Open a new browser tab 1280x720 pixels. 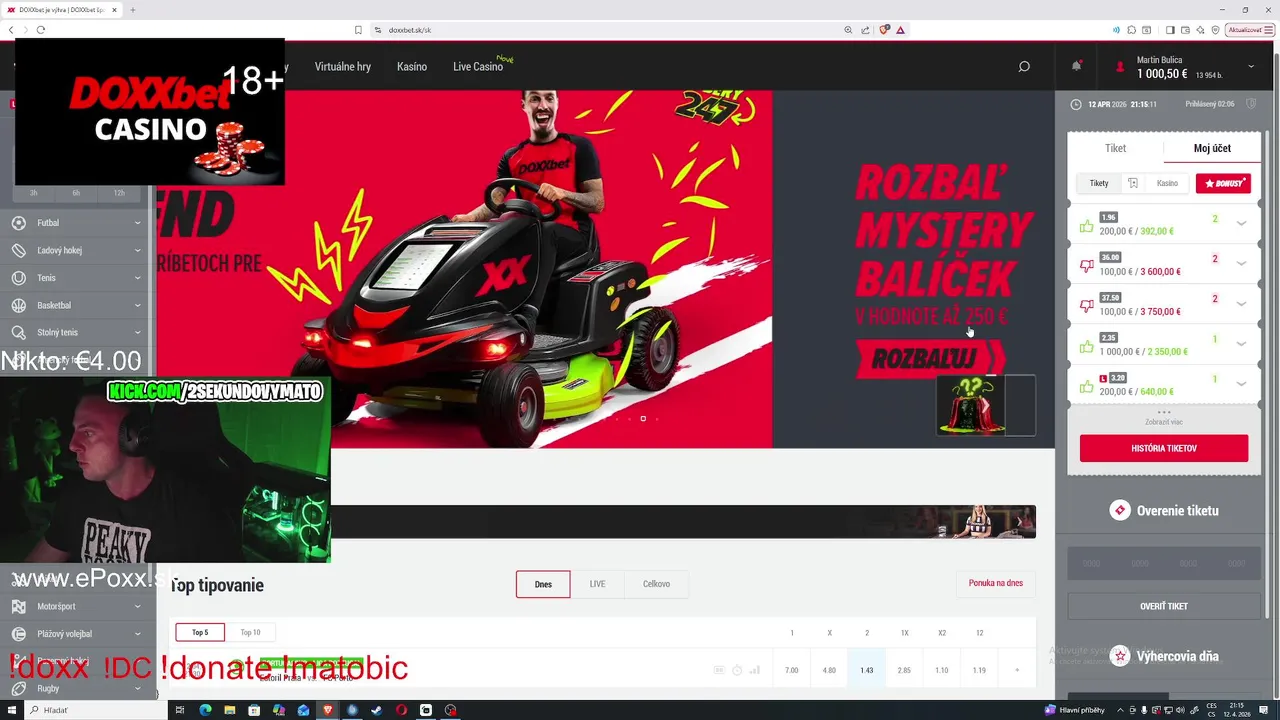click(133, 10)
